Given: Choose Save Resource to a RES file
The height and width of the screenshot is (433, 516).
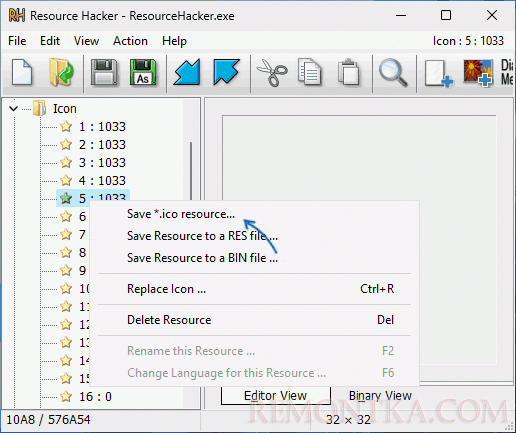Looking at the screenshot, I should point(254,236).
